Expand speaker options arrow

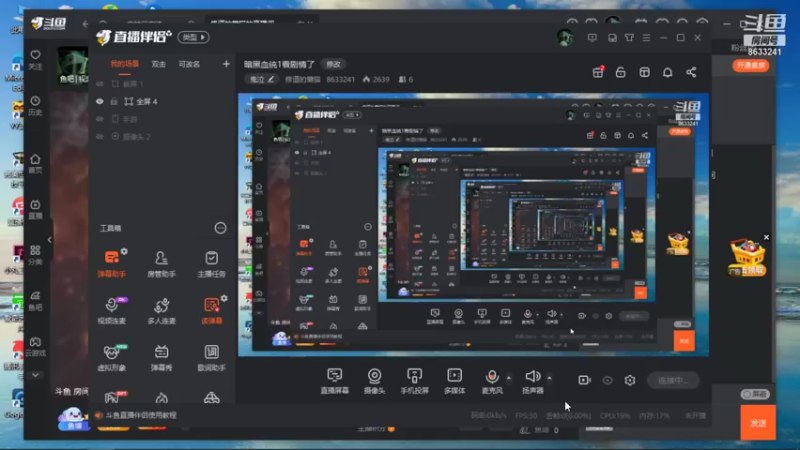coord(549,378)
